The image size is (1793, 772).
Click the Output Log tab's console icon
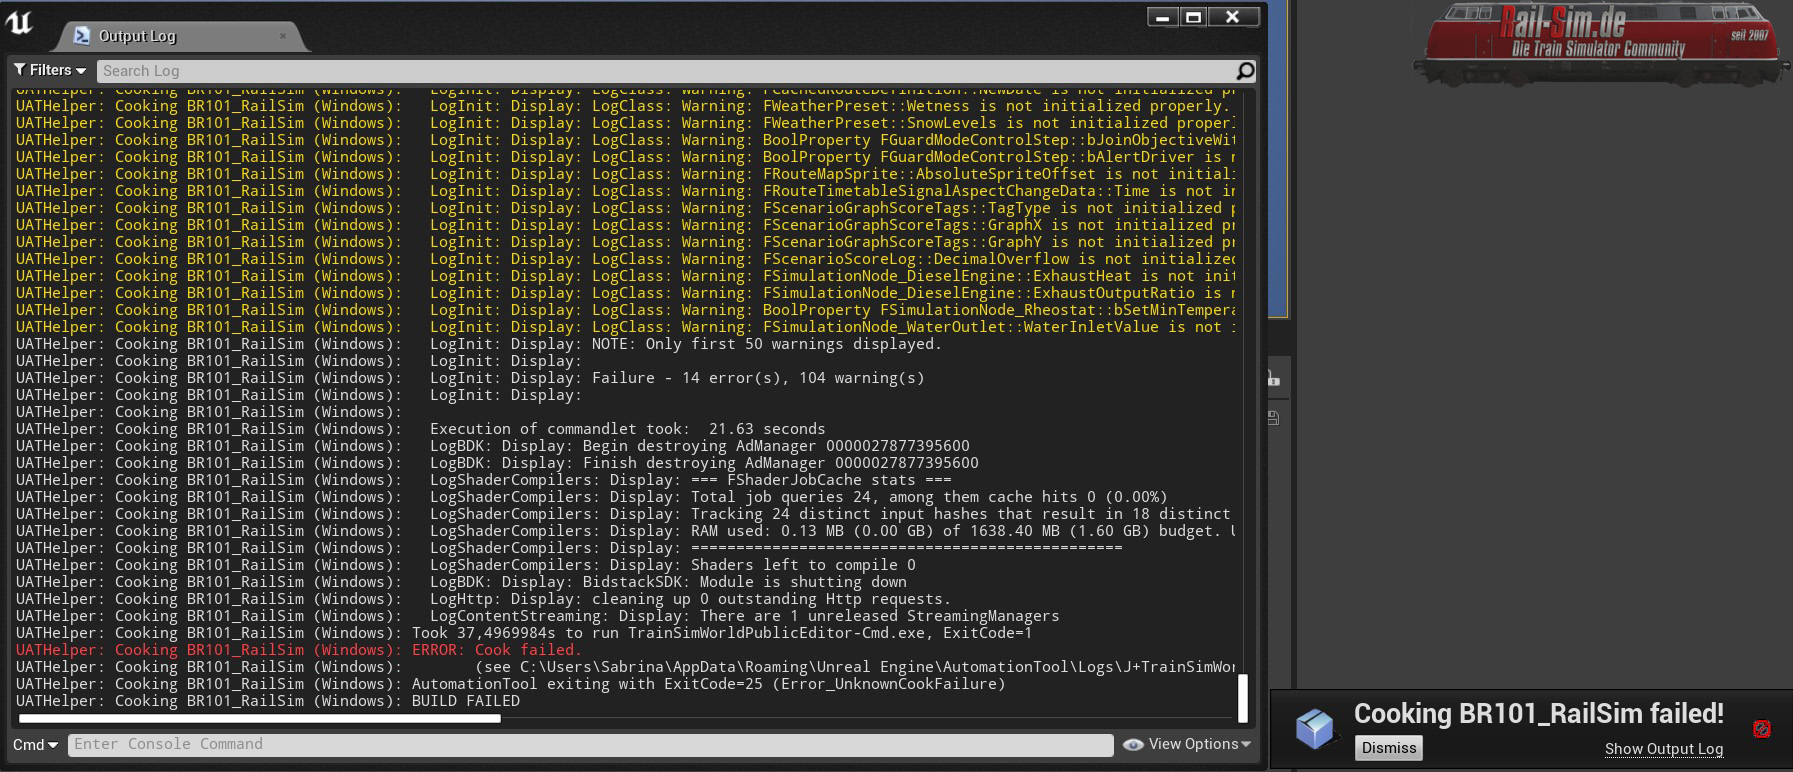click(82, 36)
